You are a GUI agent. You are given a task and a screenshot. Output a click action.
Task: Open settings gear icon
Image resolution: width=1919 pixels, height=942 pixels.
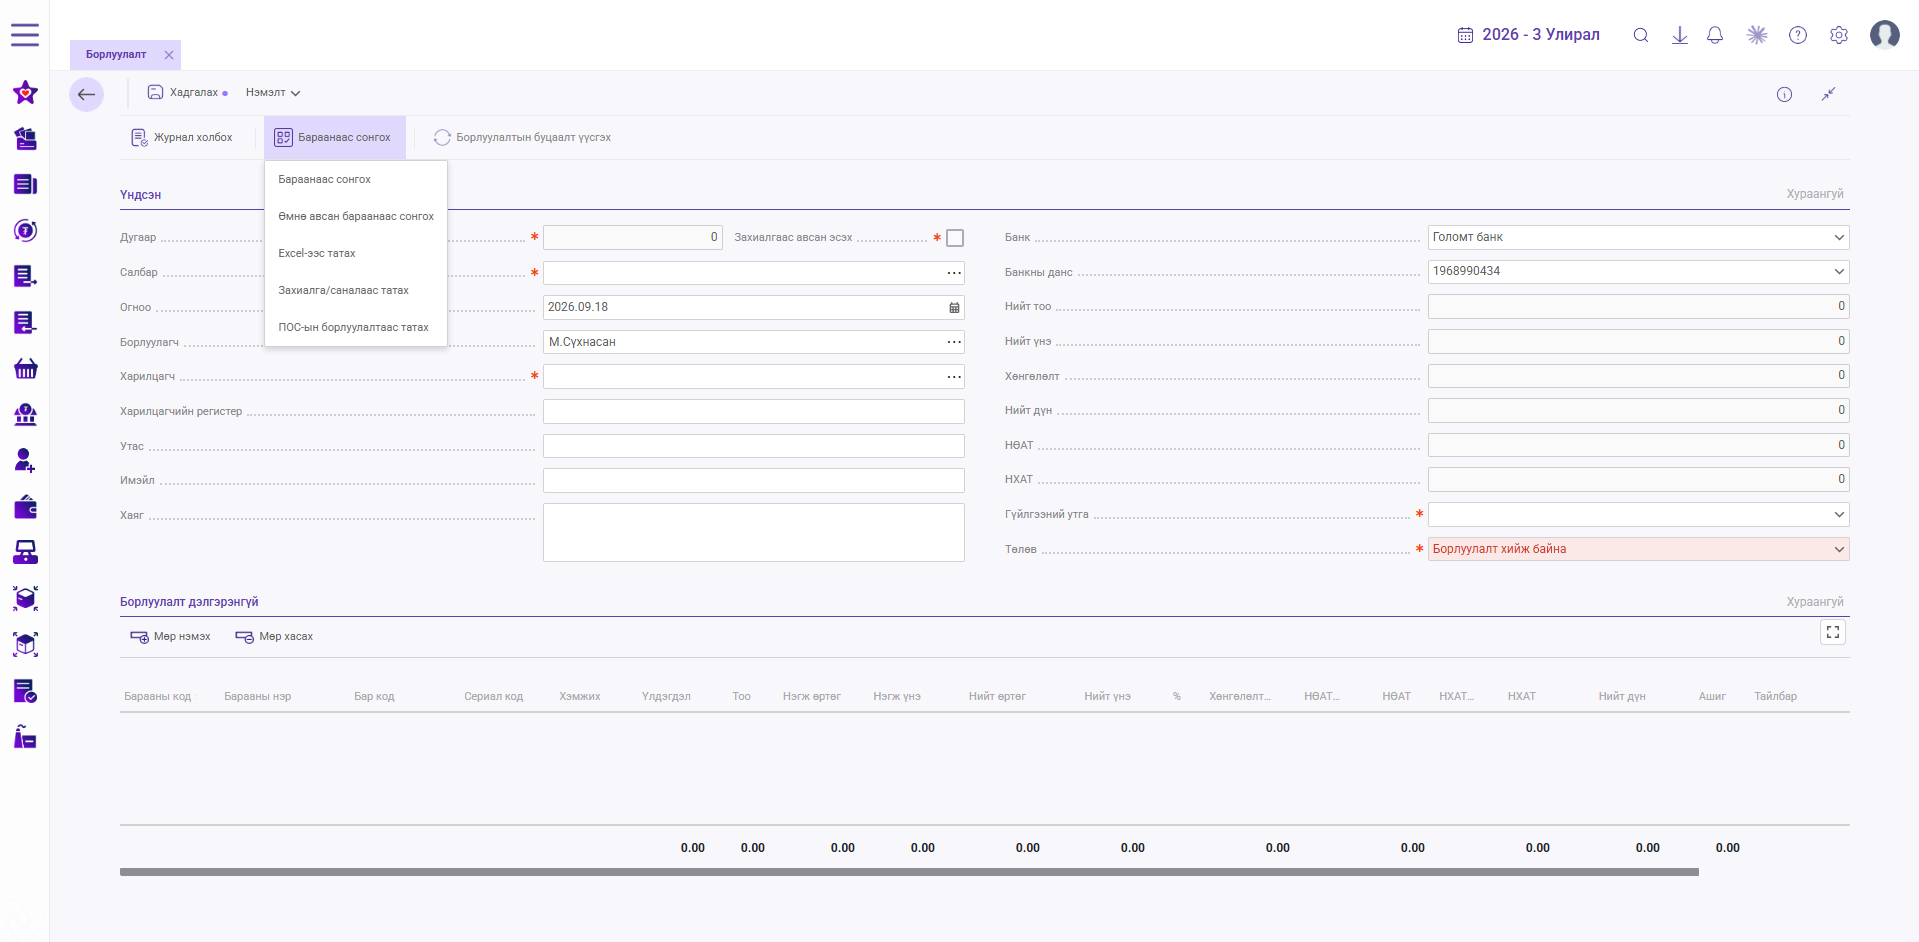coord(1839,35)
